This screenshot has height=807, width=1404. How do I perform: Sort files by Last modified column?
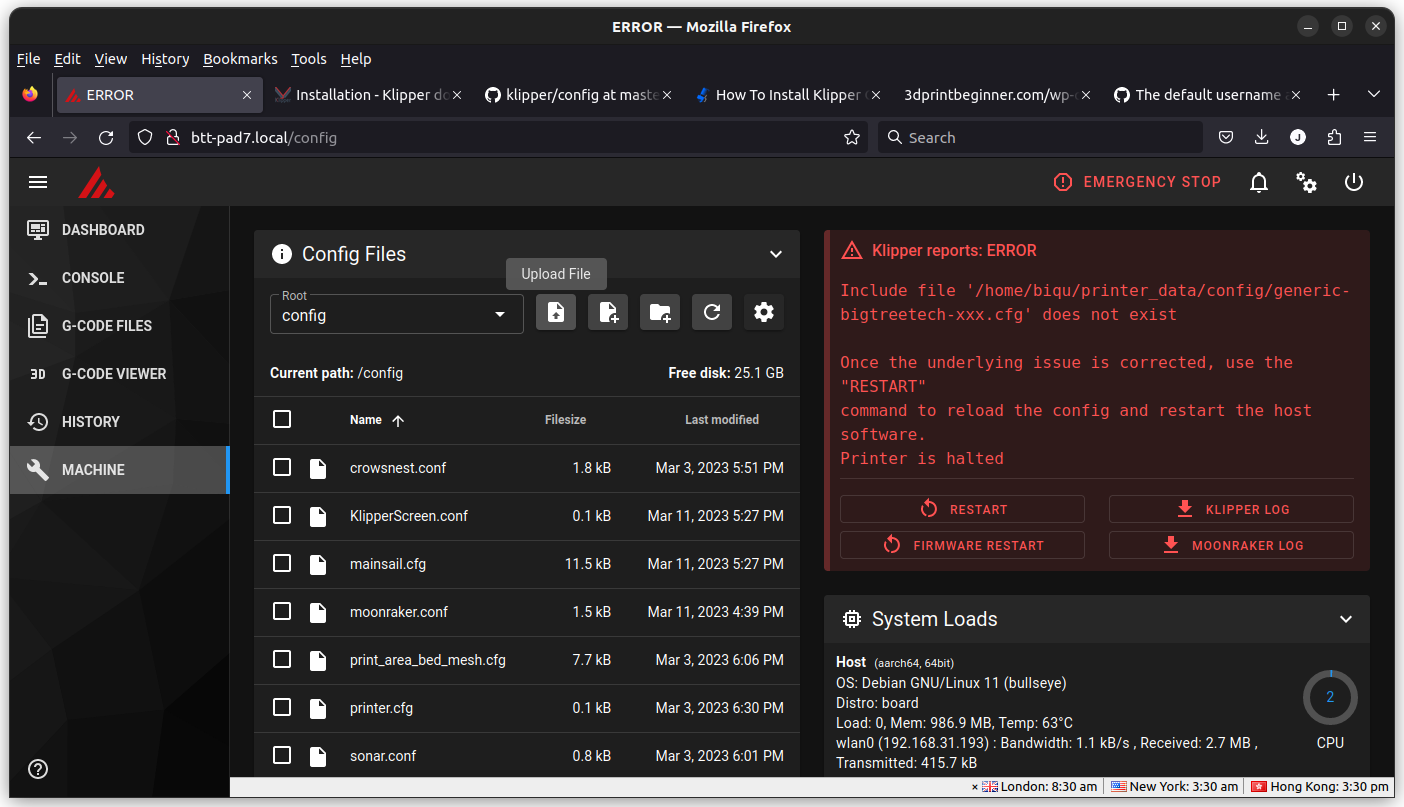point(722,420)
